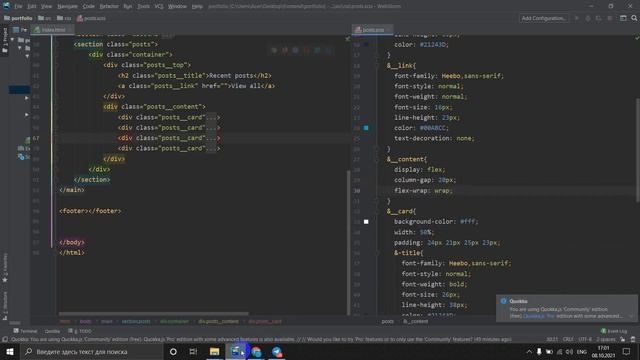Image resolution: width=640 pixels, height=360 pixels.
Task: Open File Explorer from taskbar
Action: (x=214, y=351)
